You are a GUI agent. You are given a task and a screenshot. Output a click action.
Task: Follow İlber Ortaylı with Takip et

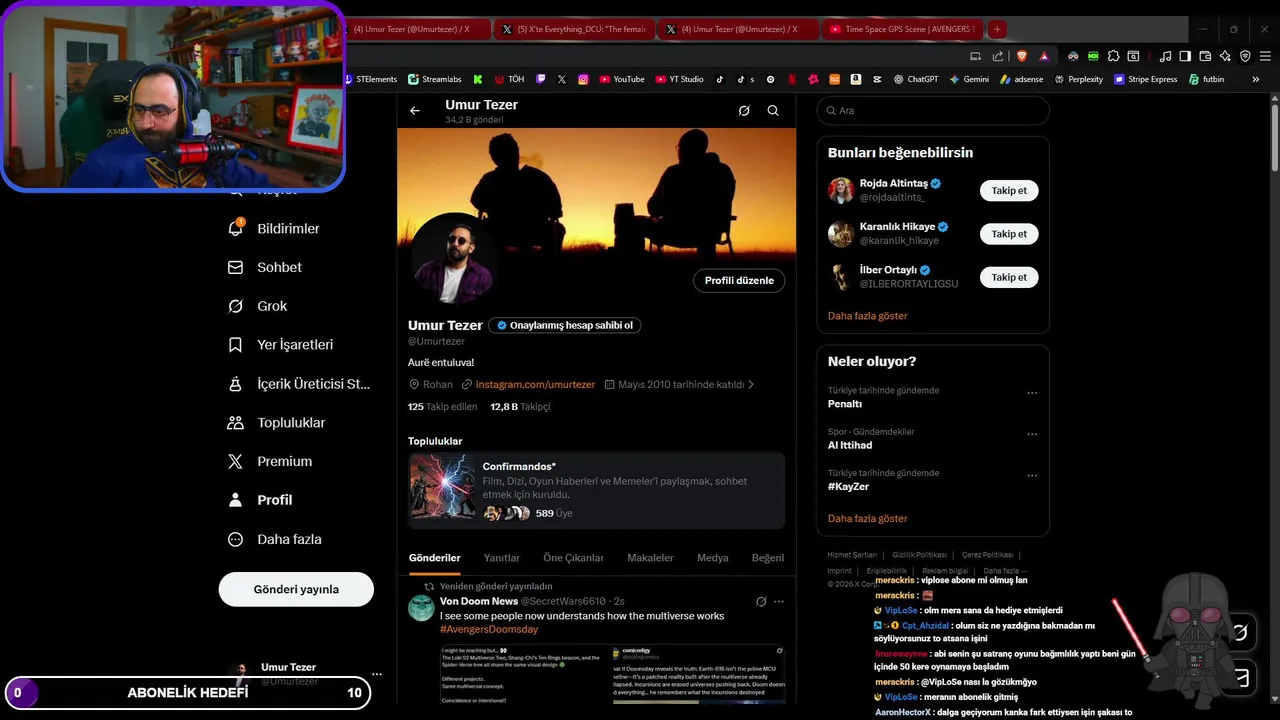pyautogui.click(x=1009, y=277)
